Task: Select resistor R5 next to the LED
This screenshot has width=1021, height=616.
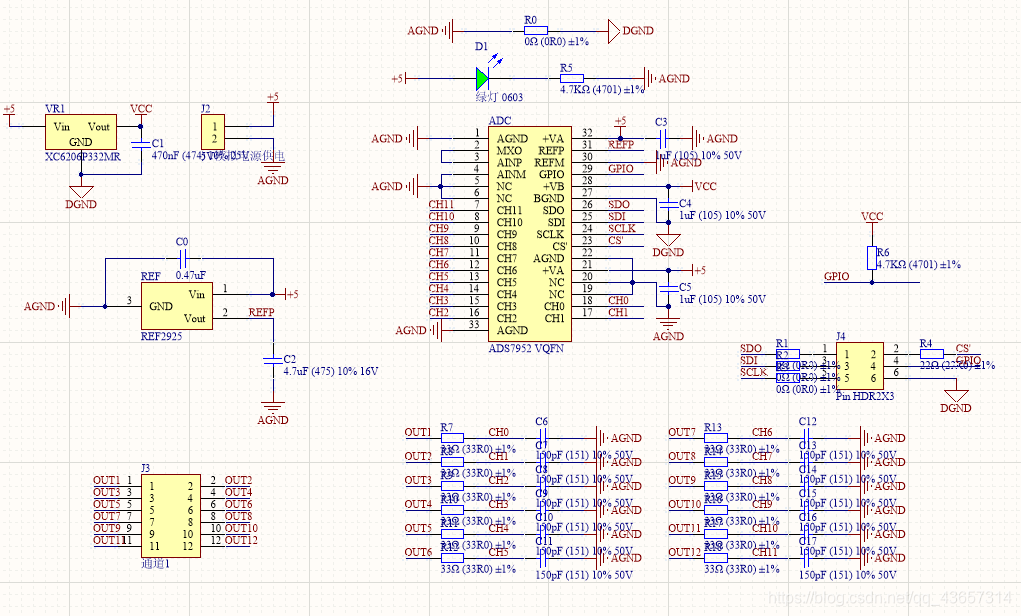Action: pyautogui.click(x=571, y=79)
